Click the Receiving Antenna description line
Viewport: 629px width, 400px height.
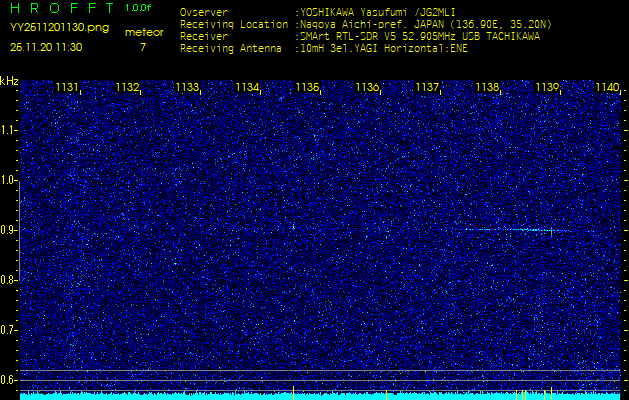[x=324, y=49]
